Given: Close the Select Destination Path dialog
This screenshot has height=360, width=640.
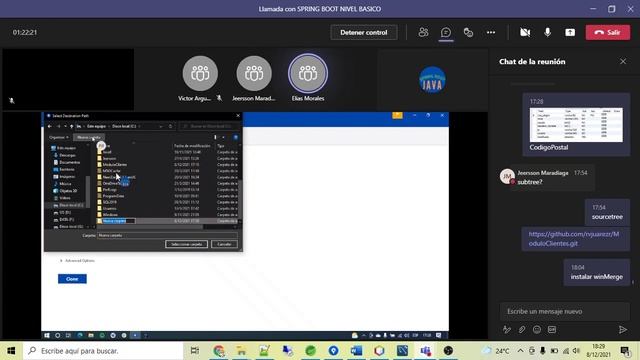Looking at the screenshot, I should click(x=238, y=116).
